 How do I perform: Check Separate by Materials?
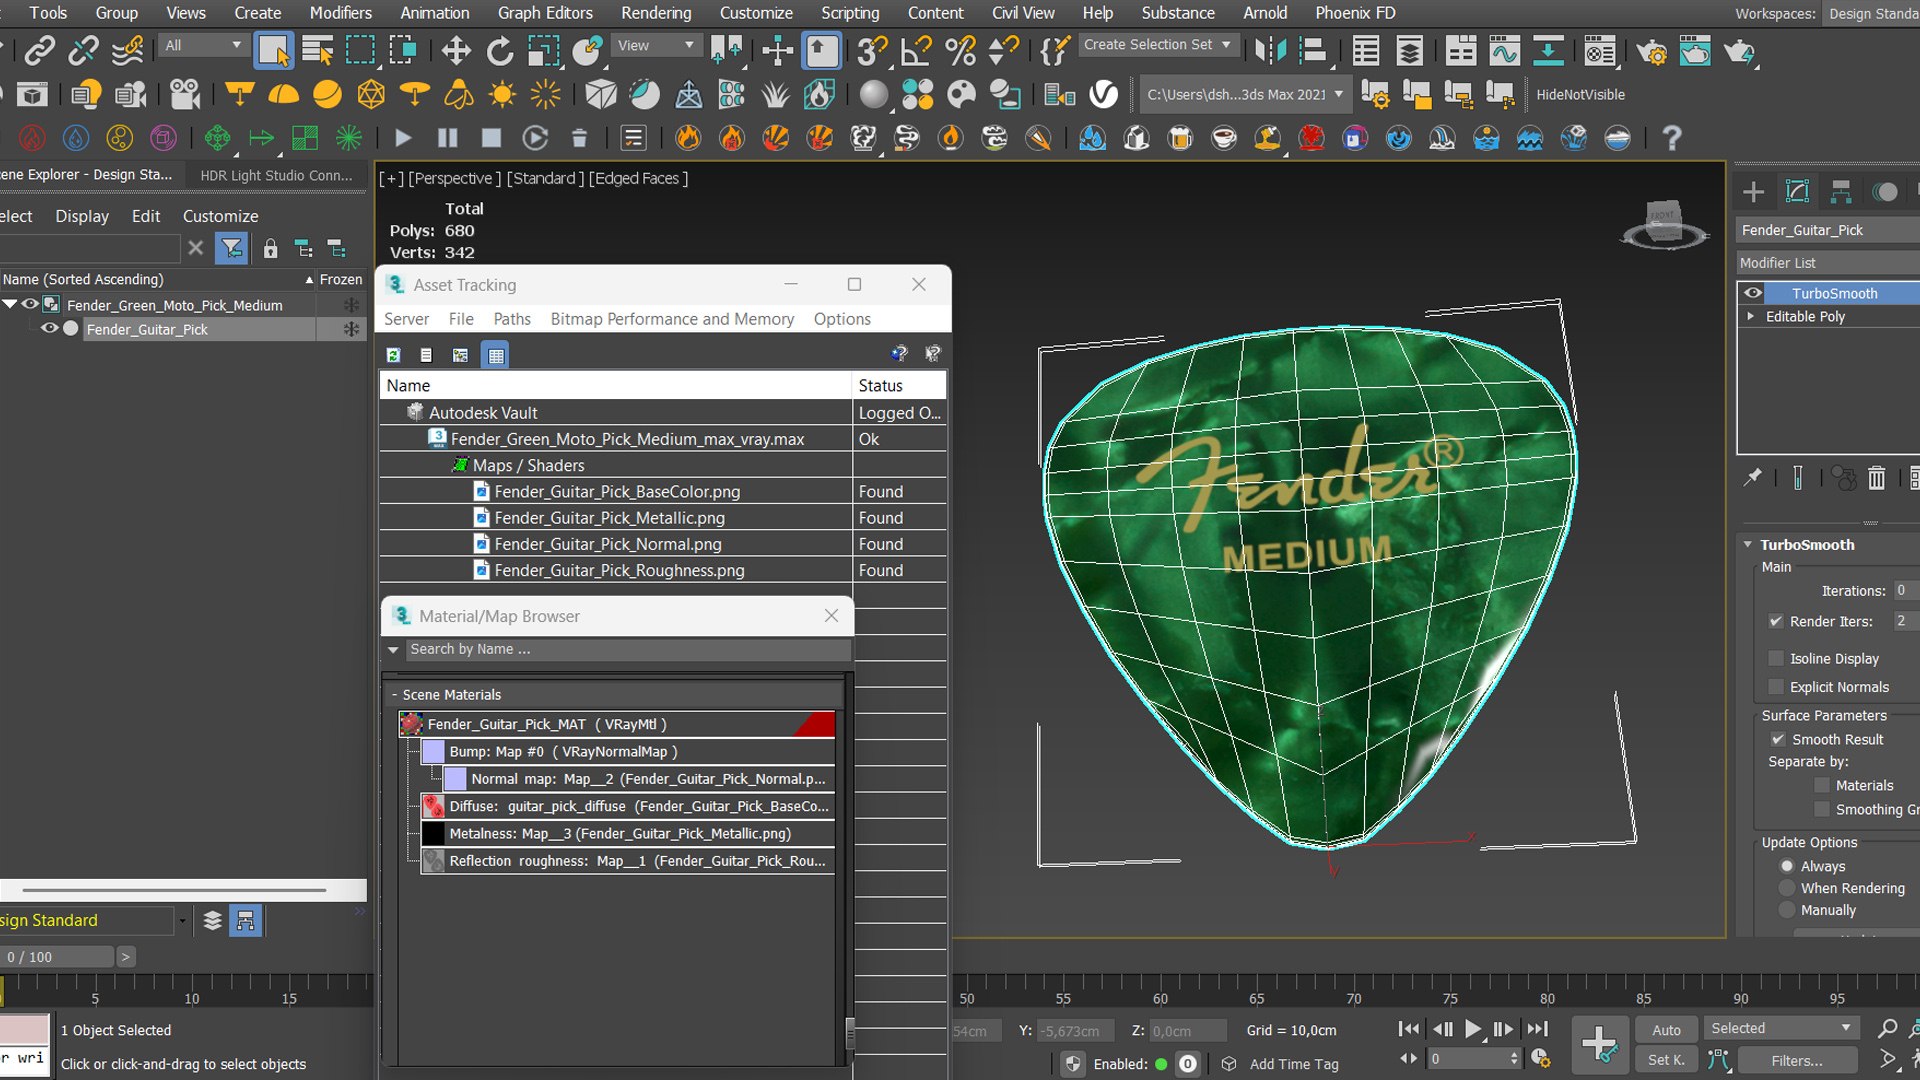[x=1822, y=785]
